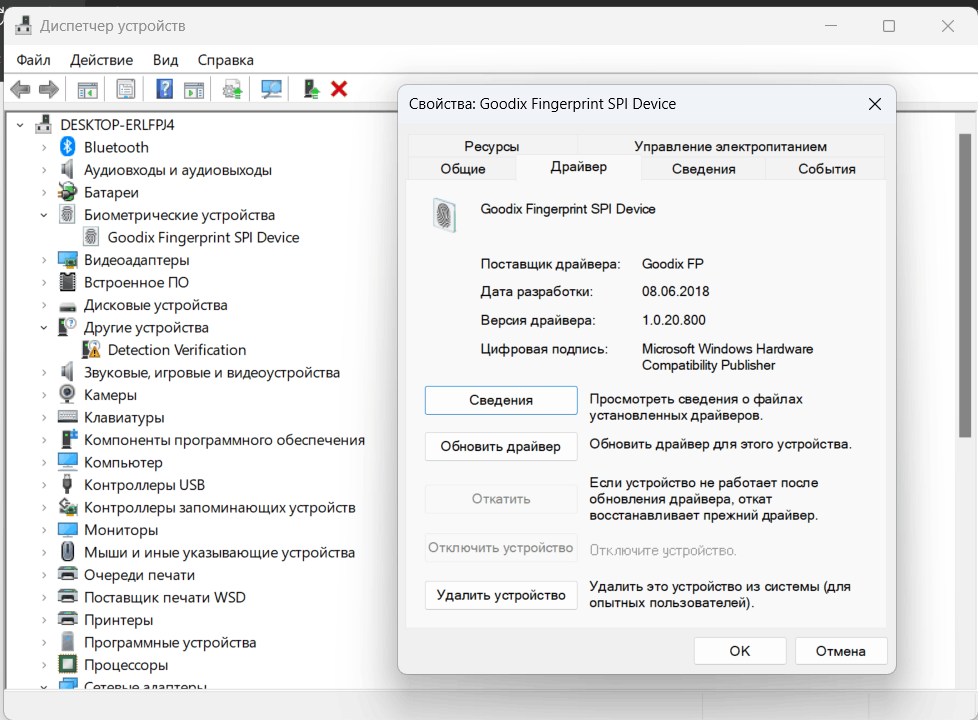Click driver version value 1.0.20.800
This screenshot has height=720, width=978.
tap(674, 320)
